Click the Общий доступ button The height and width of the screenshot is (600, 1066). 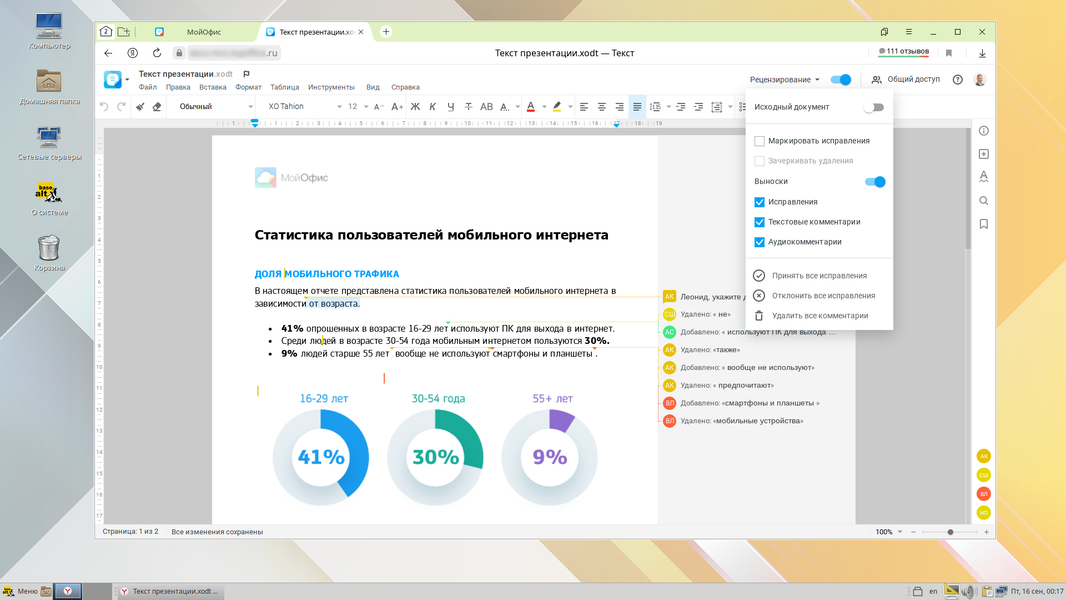pos(906,80)
